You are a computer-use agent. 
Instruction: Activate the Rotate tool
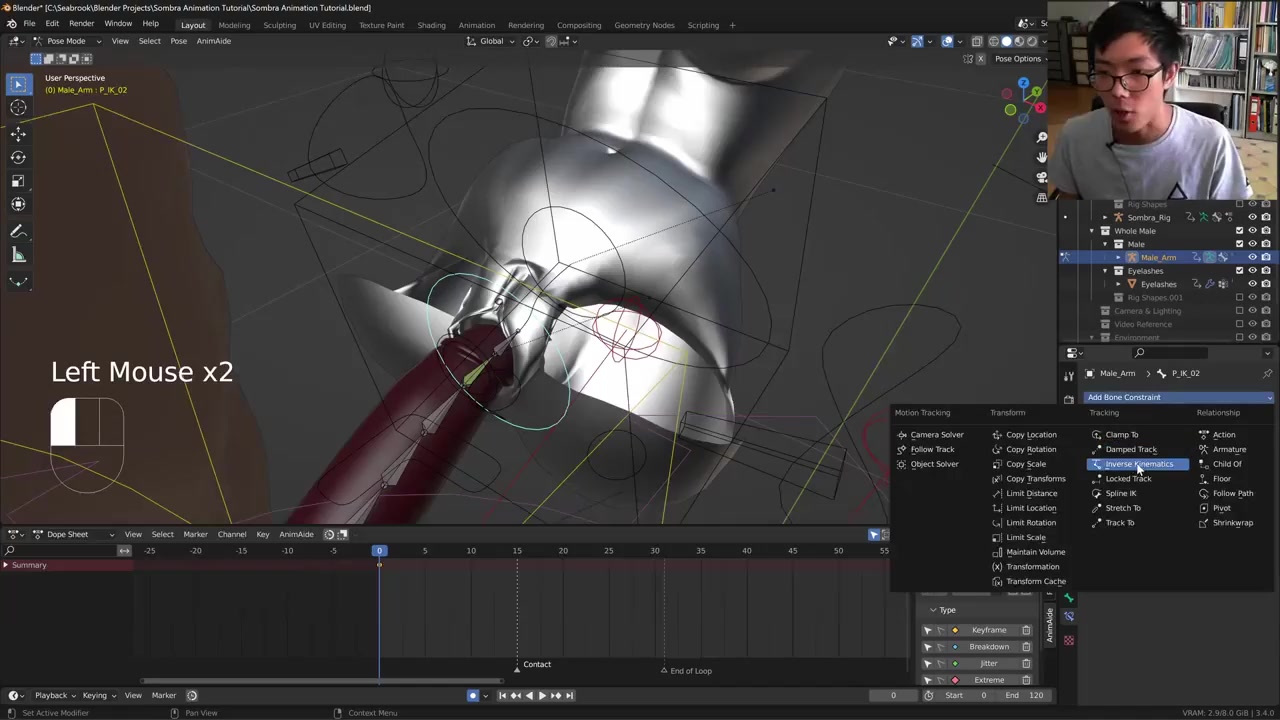[18, 157]
